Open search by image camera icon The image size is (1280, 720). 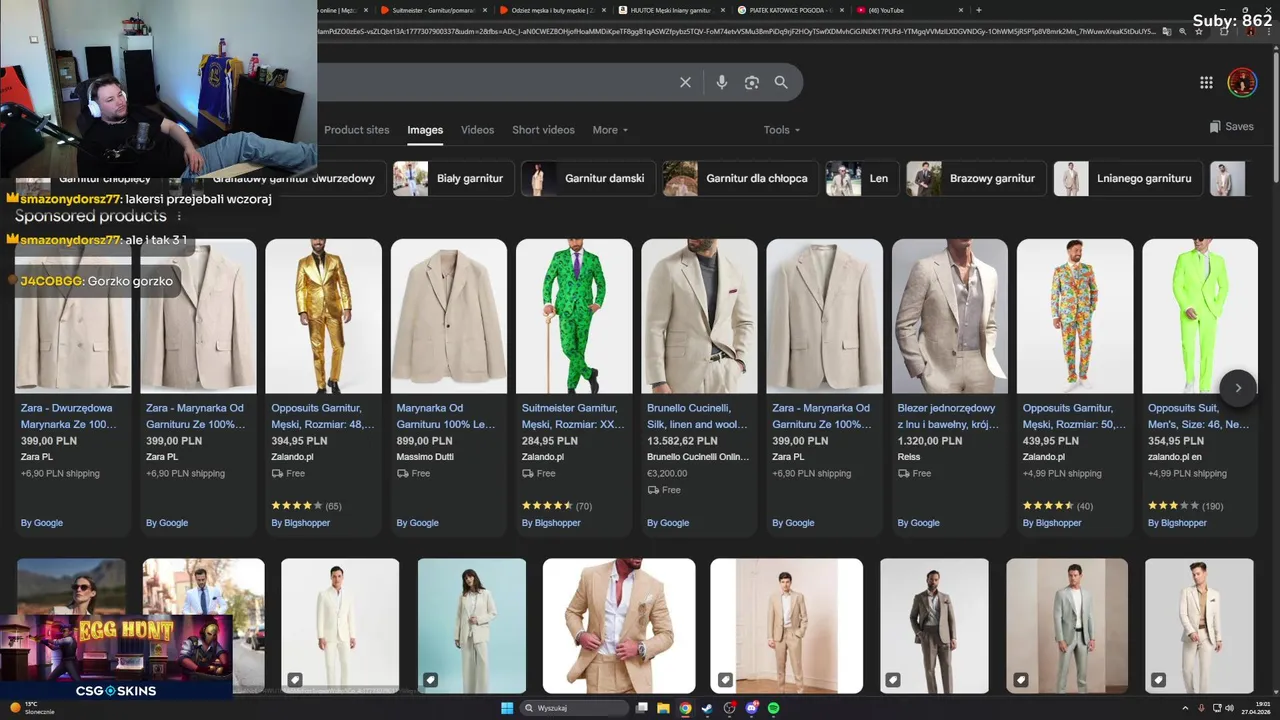[x=752, y=82]
